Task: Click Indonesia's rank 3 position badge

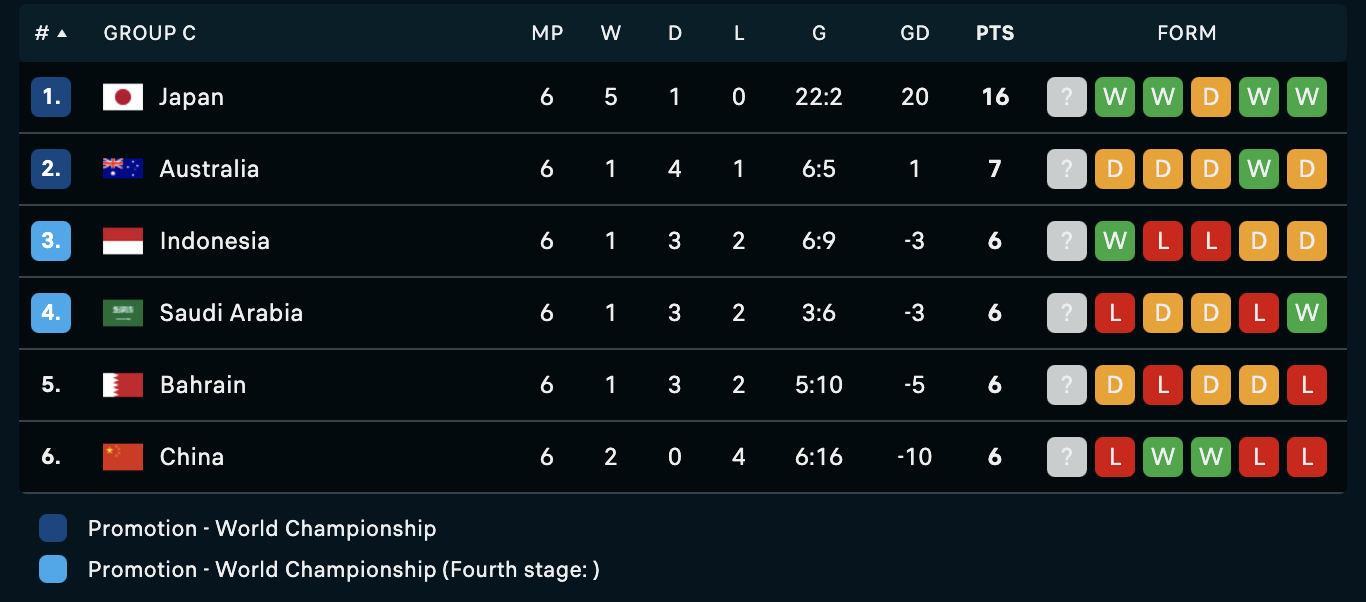Action: 51,241
